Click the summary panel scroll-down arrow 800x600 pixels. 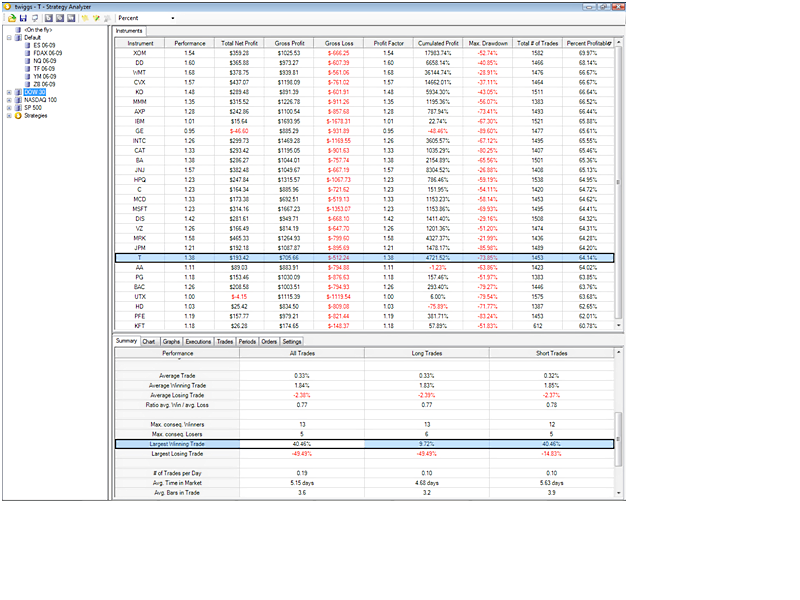[x=618, y=493]
